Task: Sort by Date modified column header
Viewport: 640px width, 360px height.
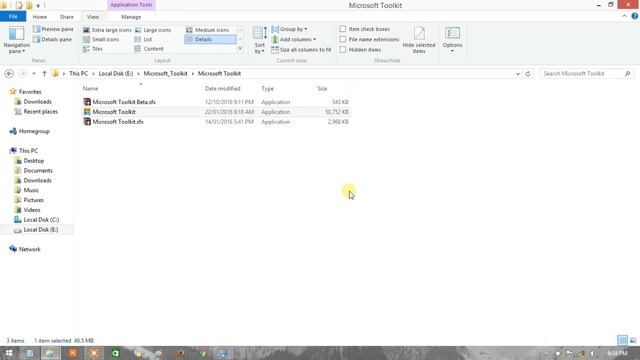Action: [x=222, y=89]
